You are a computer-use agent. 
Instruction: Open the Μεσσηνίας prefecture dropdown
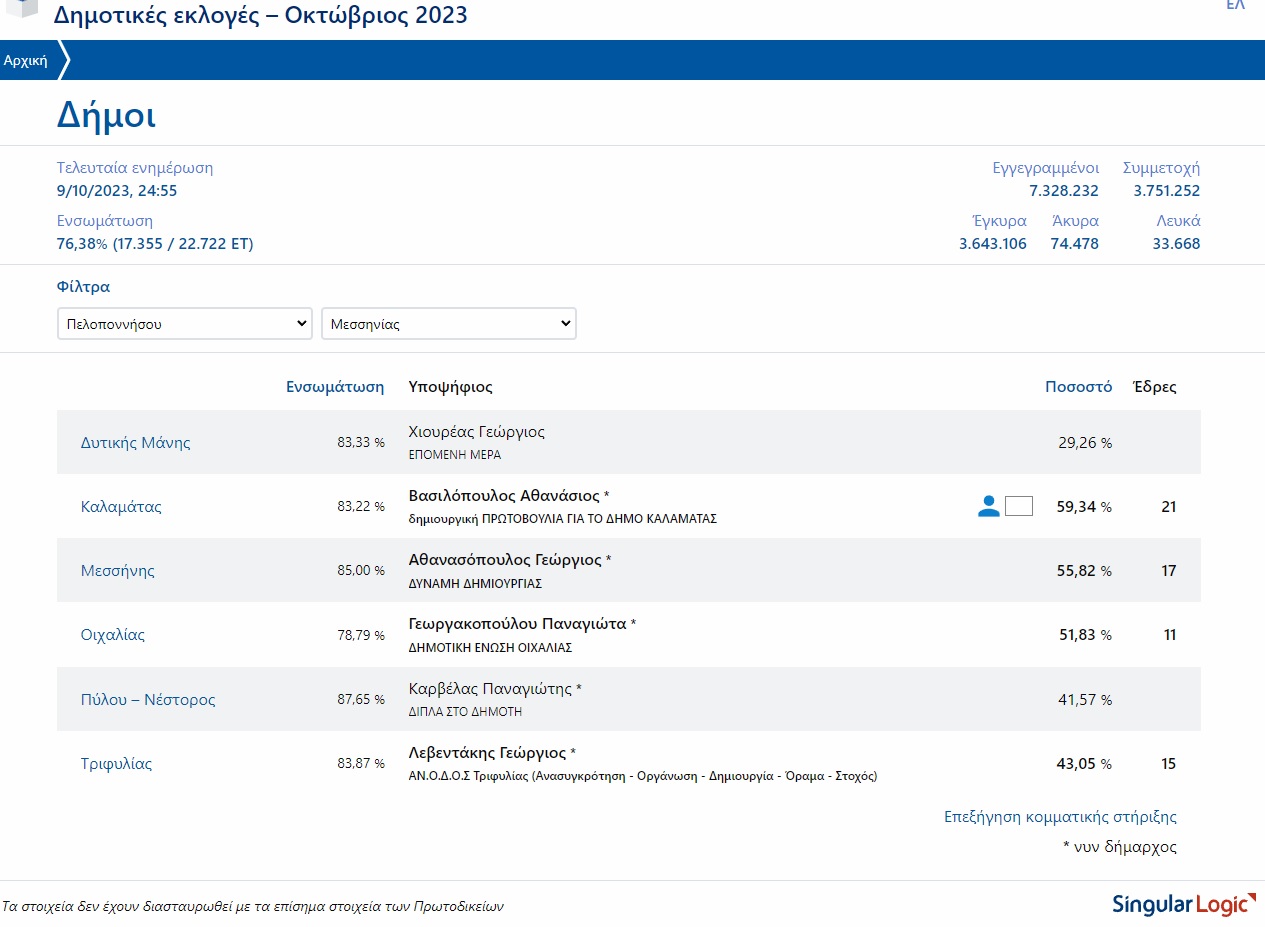tap(448, 324)
